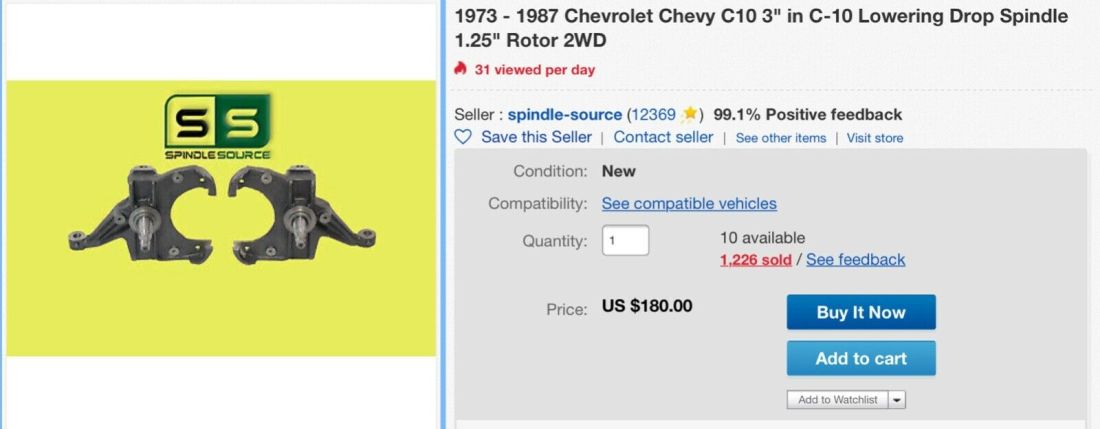Screen dimensions: 1100x429
Task: Open the spindle-source seller profile link
Action: pos(564,114)
